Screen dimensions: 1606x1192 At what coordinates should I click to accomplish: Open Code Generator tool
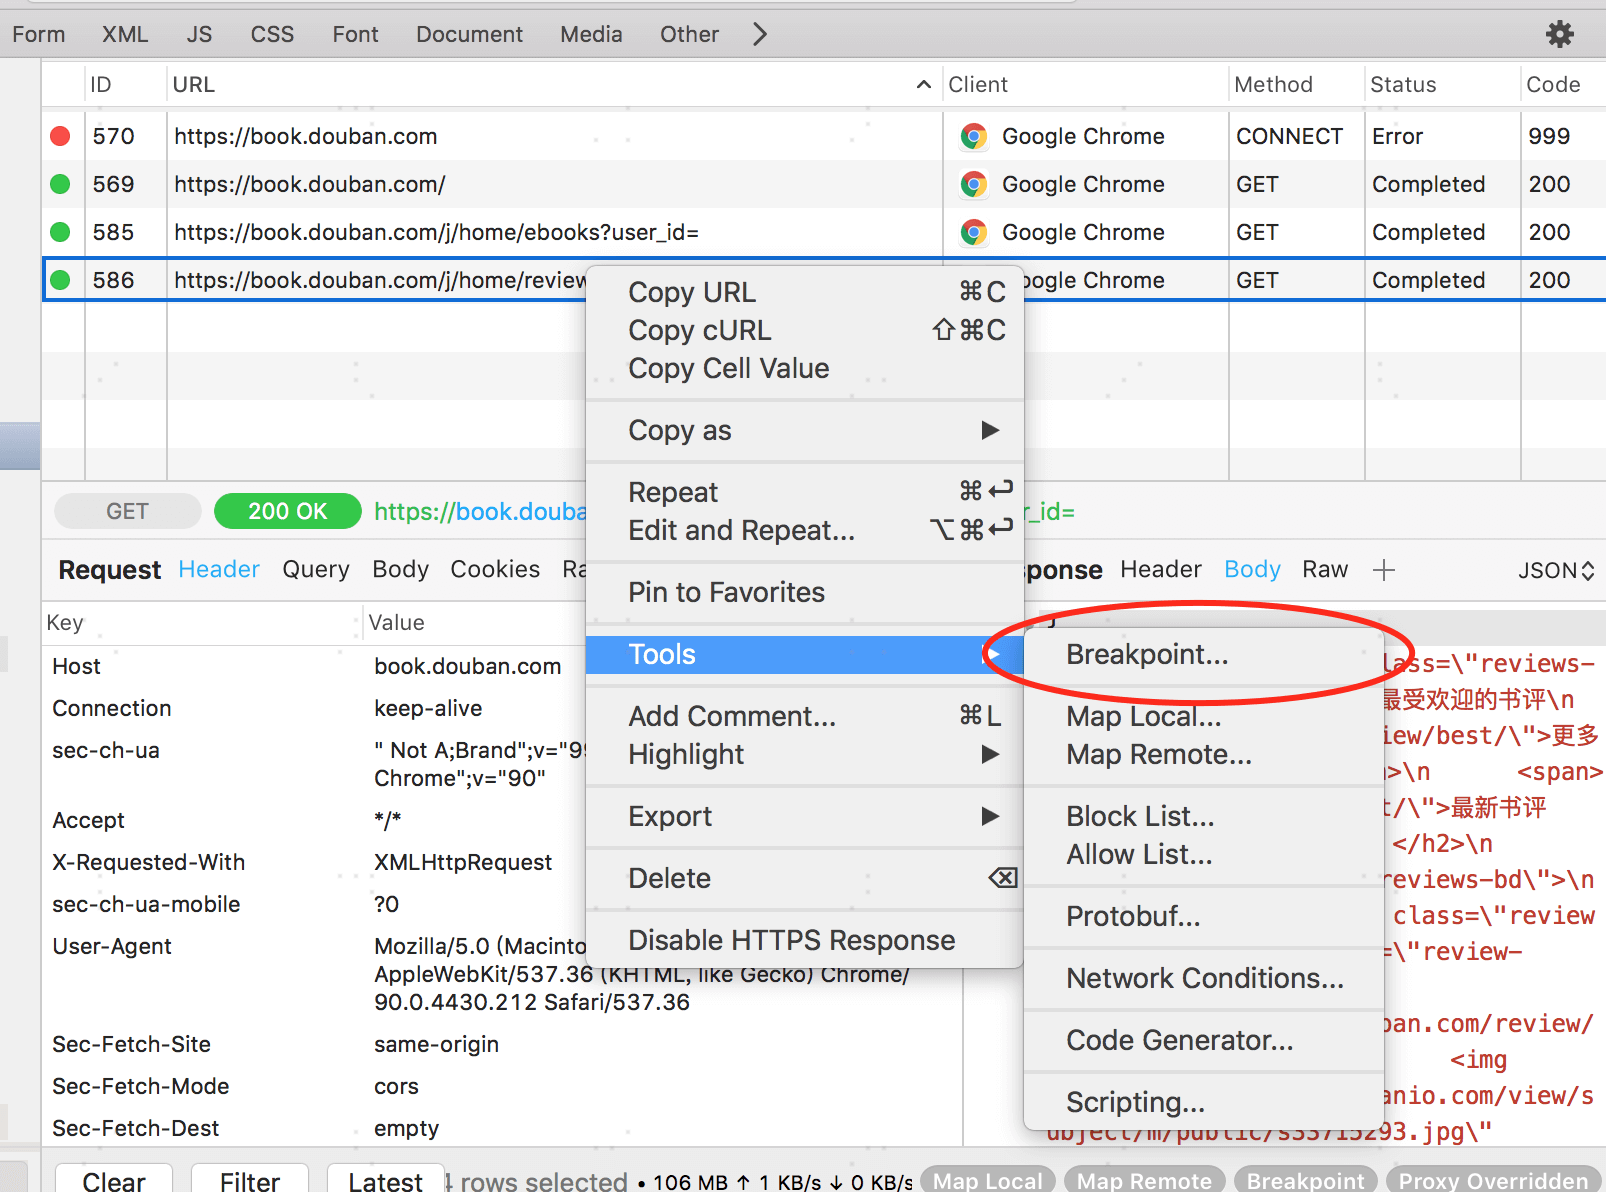1204,1040
